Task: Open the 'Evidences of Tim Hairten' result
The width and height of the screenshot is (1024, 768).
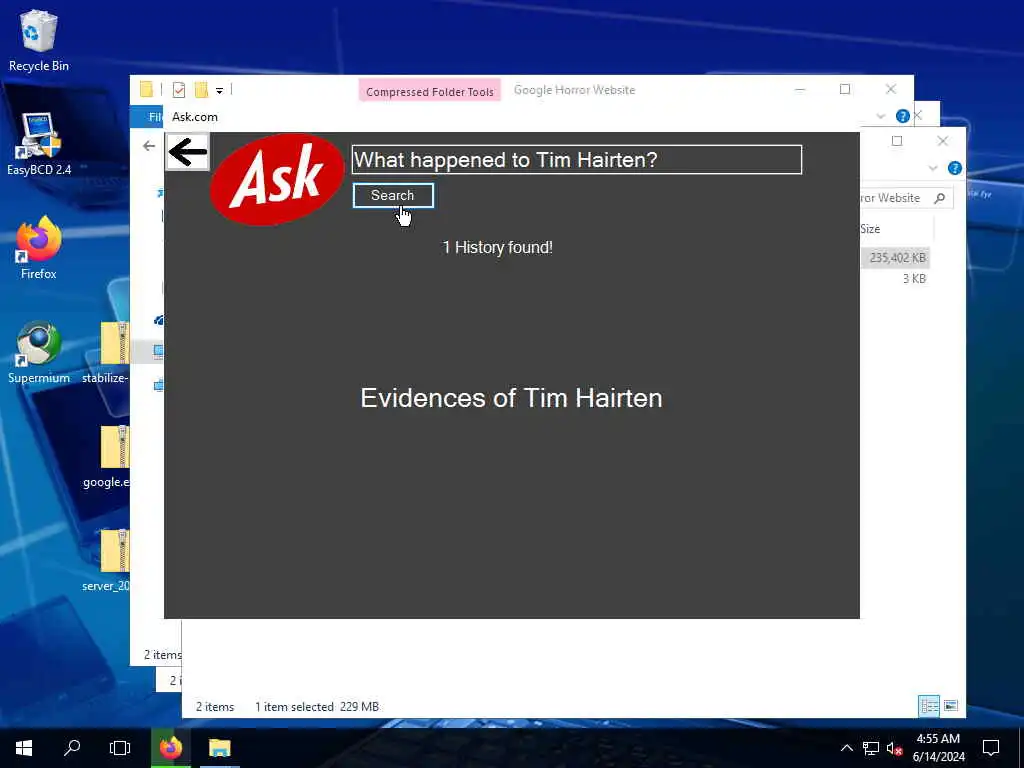Action: pos(511,398)
